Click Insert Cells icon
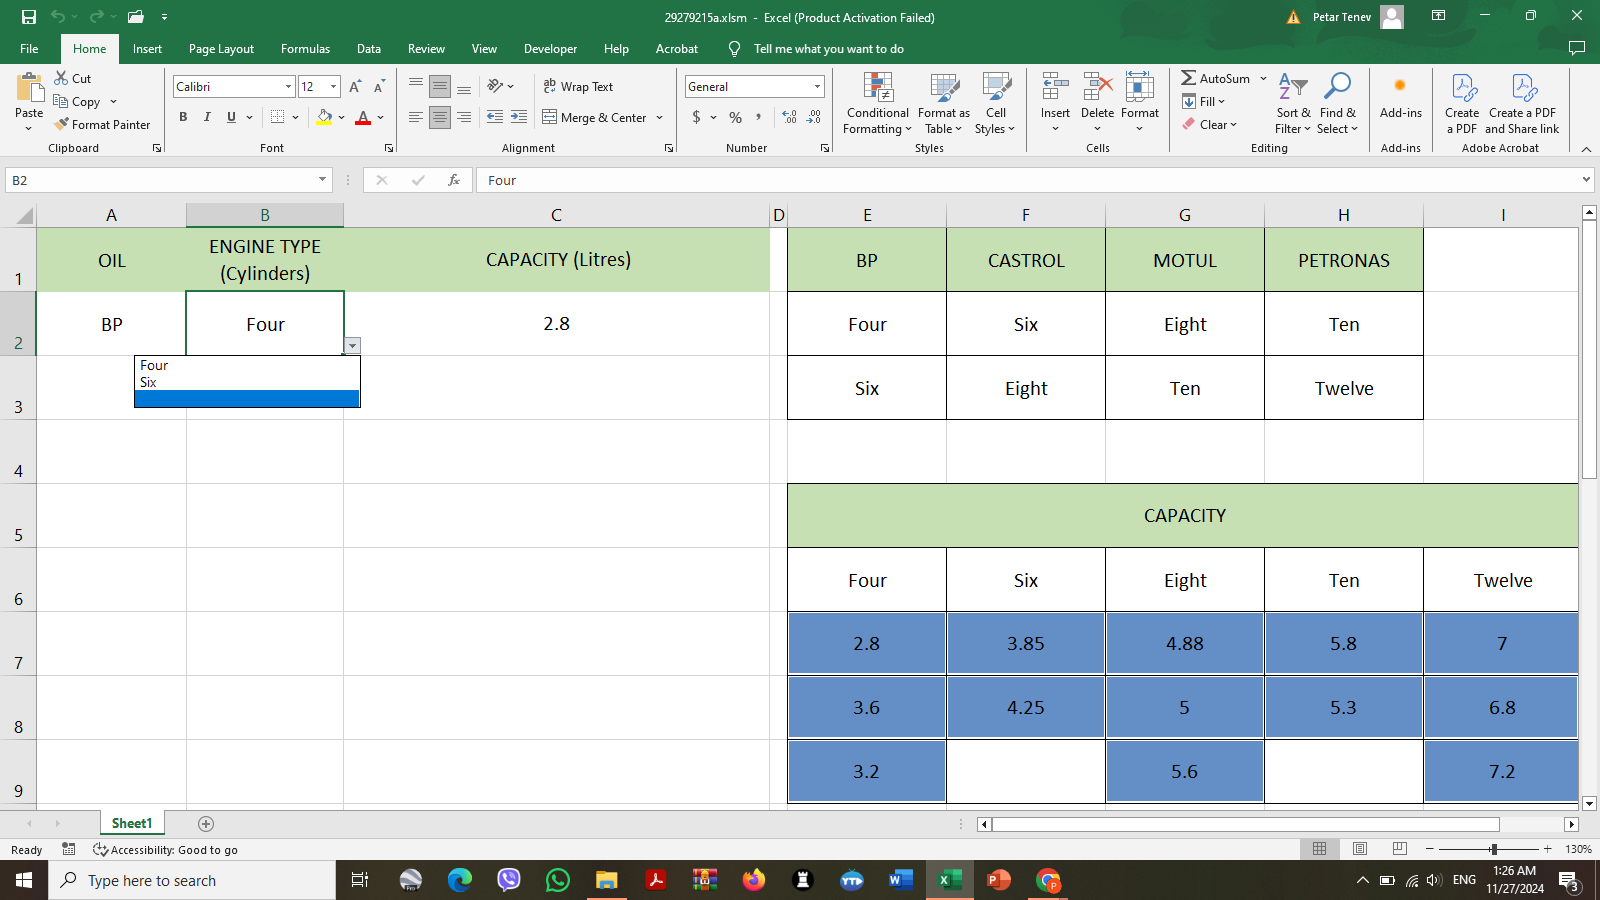The height and width of the screenshot is (900, 1600). click(x=1055, y=87)
